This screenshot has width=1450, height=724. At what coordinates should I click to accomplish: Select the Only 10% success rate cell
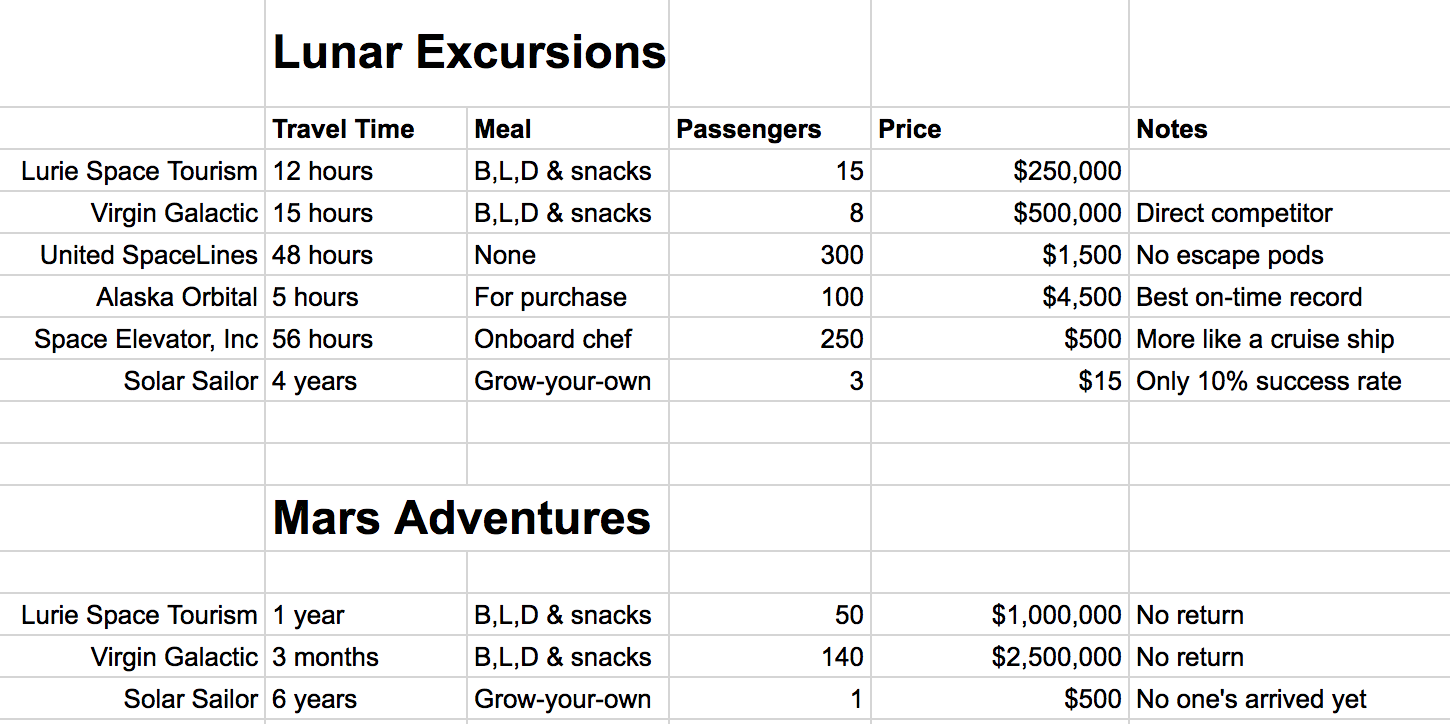tap(1290, 381)
